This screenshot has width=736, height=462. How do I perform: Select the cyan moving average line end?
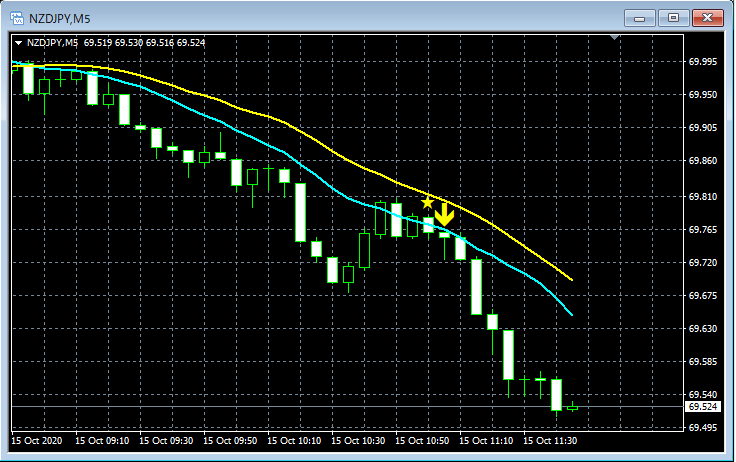click(x=571, y=314)
